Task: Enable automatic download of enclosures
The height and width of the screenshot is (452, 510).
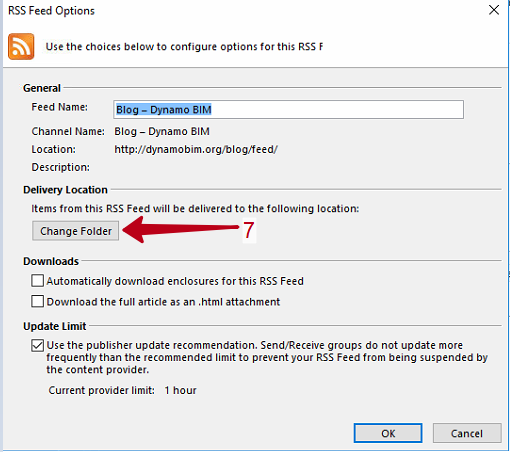Action: click(x=37, y=281)
